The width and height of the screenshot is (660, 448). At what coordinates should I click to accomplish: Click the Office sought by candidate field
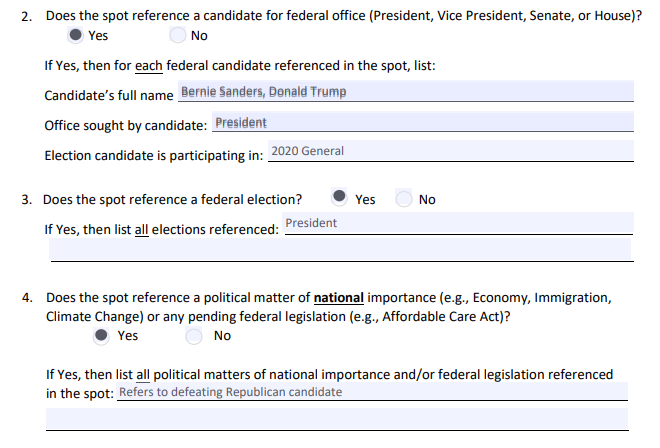[x=422, y=123]
